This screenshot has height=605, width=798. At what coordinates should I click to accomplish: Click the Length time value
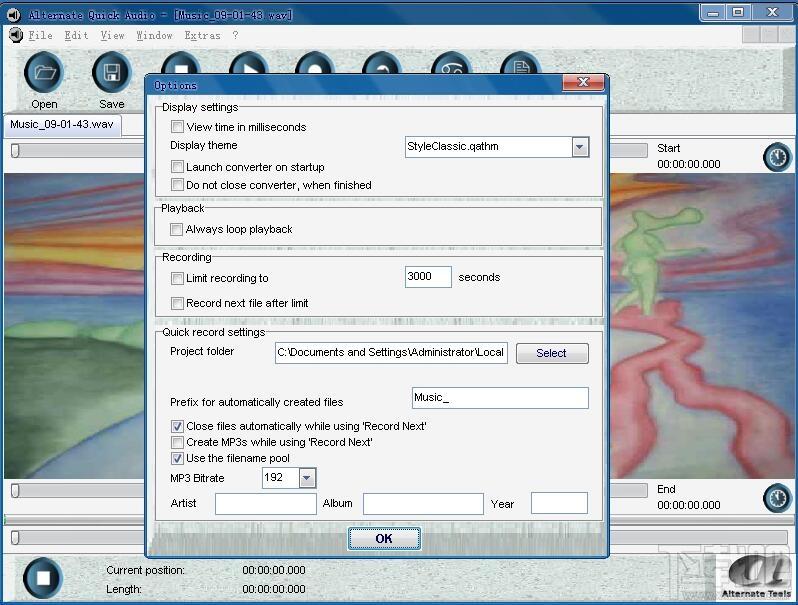coord(274,589)
